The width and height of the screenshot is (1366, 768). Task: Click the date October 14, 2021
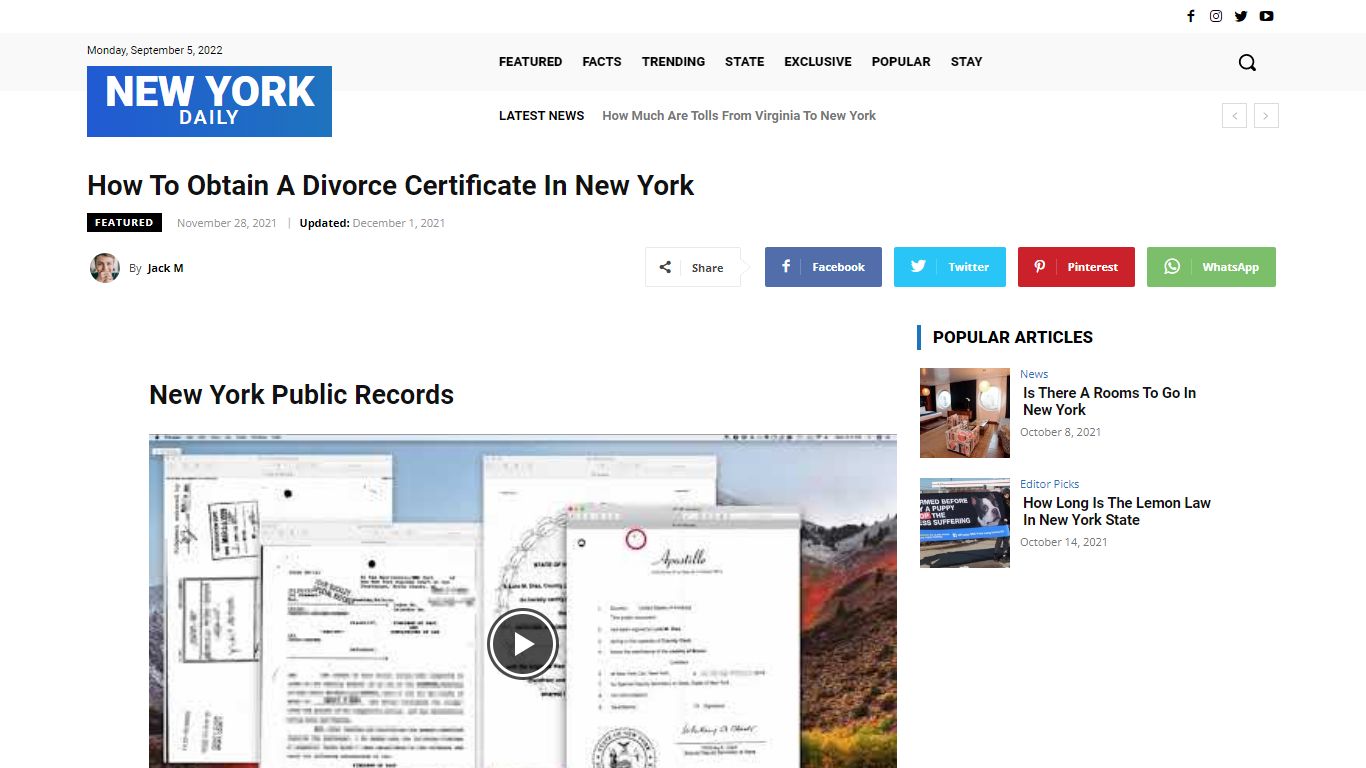(1064, 542)
